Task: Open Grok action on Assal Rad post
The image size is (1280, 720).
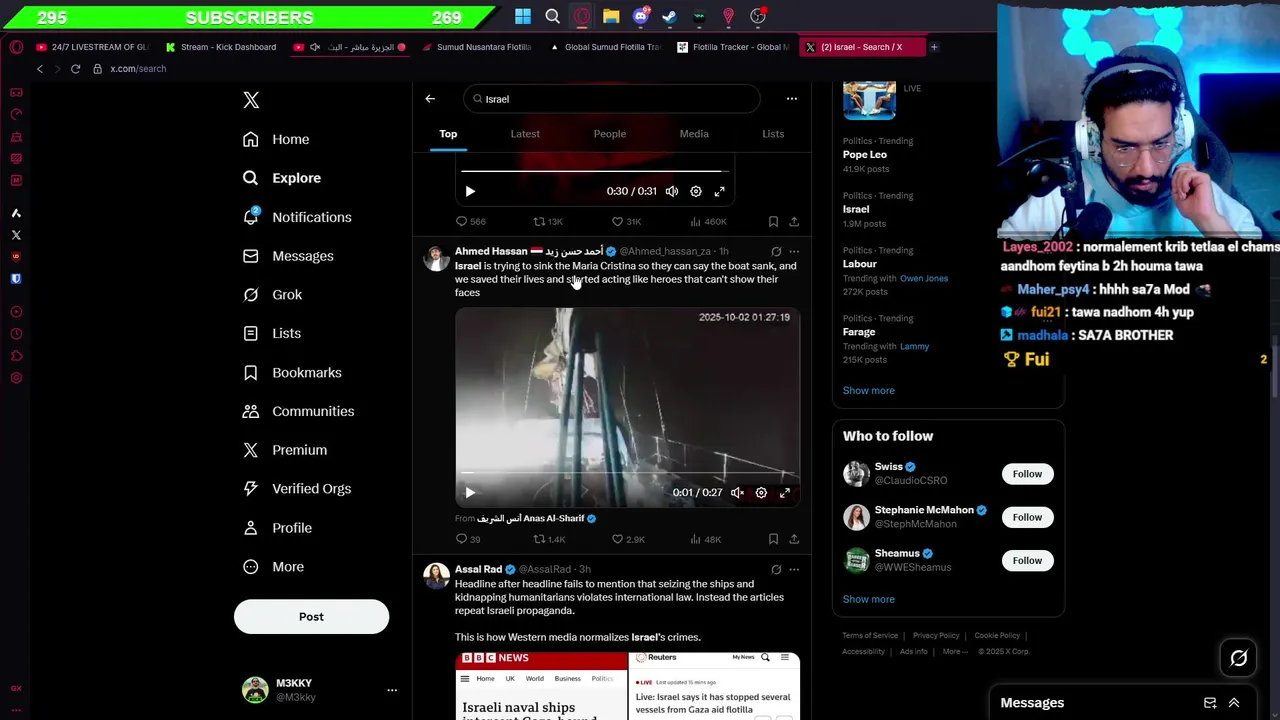Action: click(776, 570)
